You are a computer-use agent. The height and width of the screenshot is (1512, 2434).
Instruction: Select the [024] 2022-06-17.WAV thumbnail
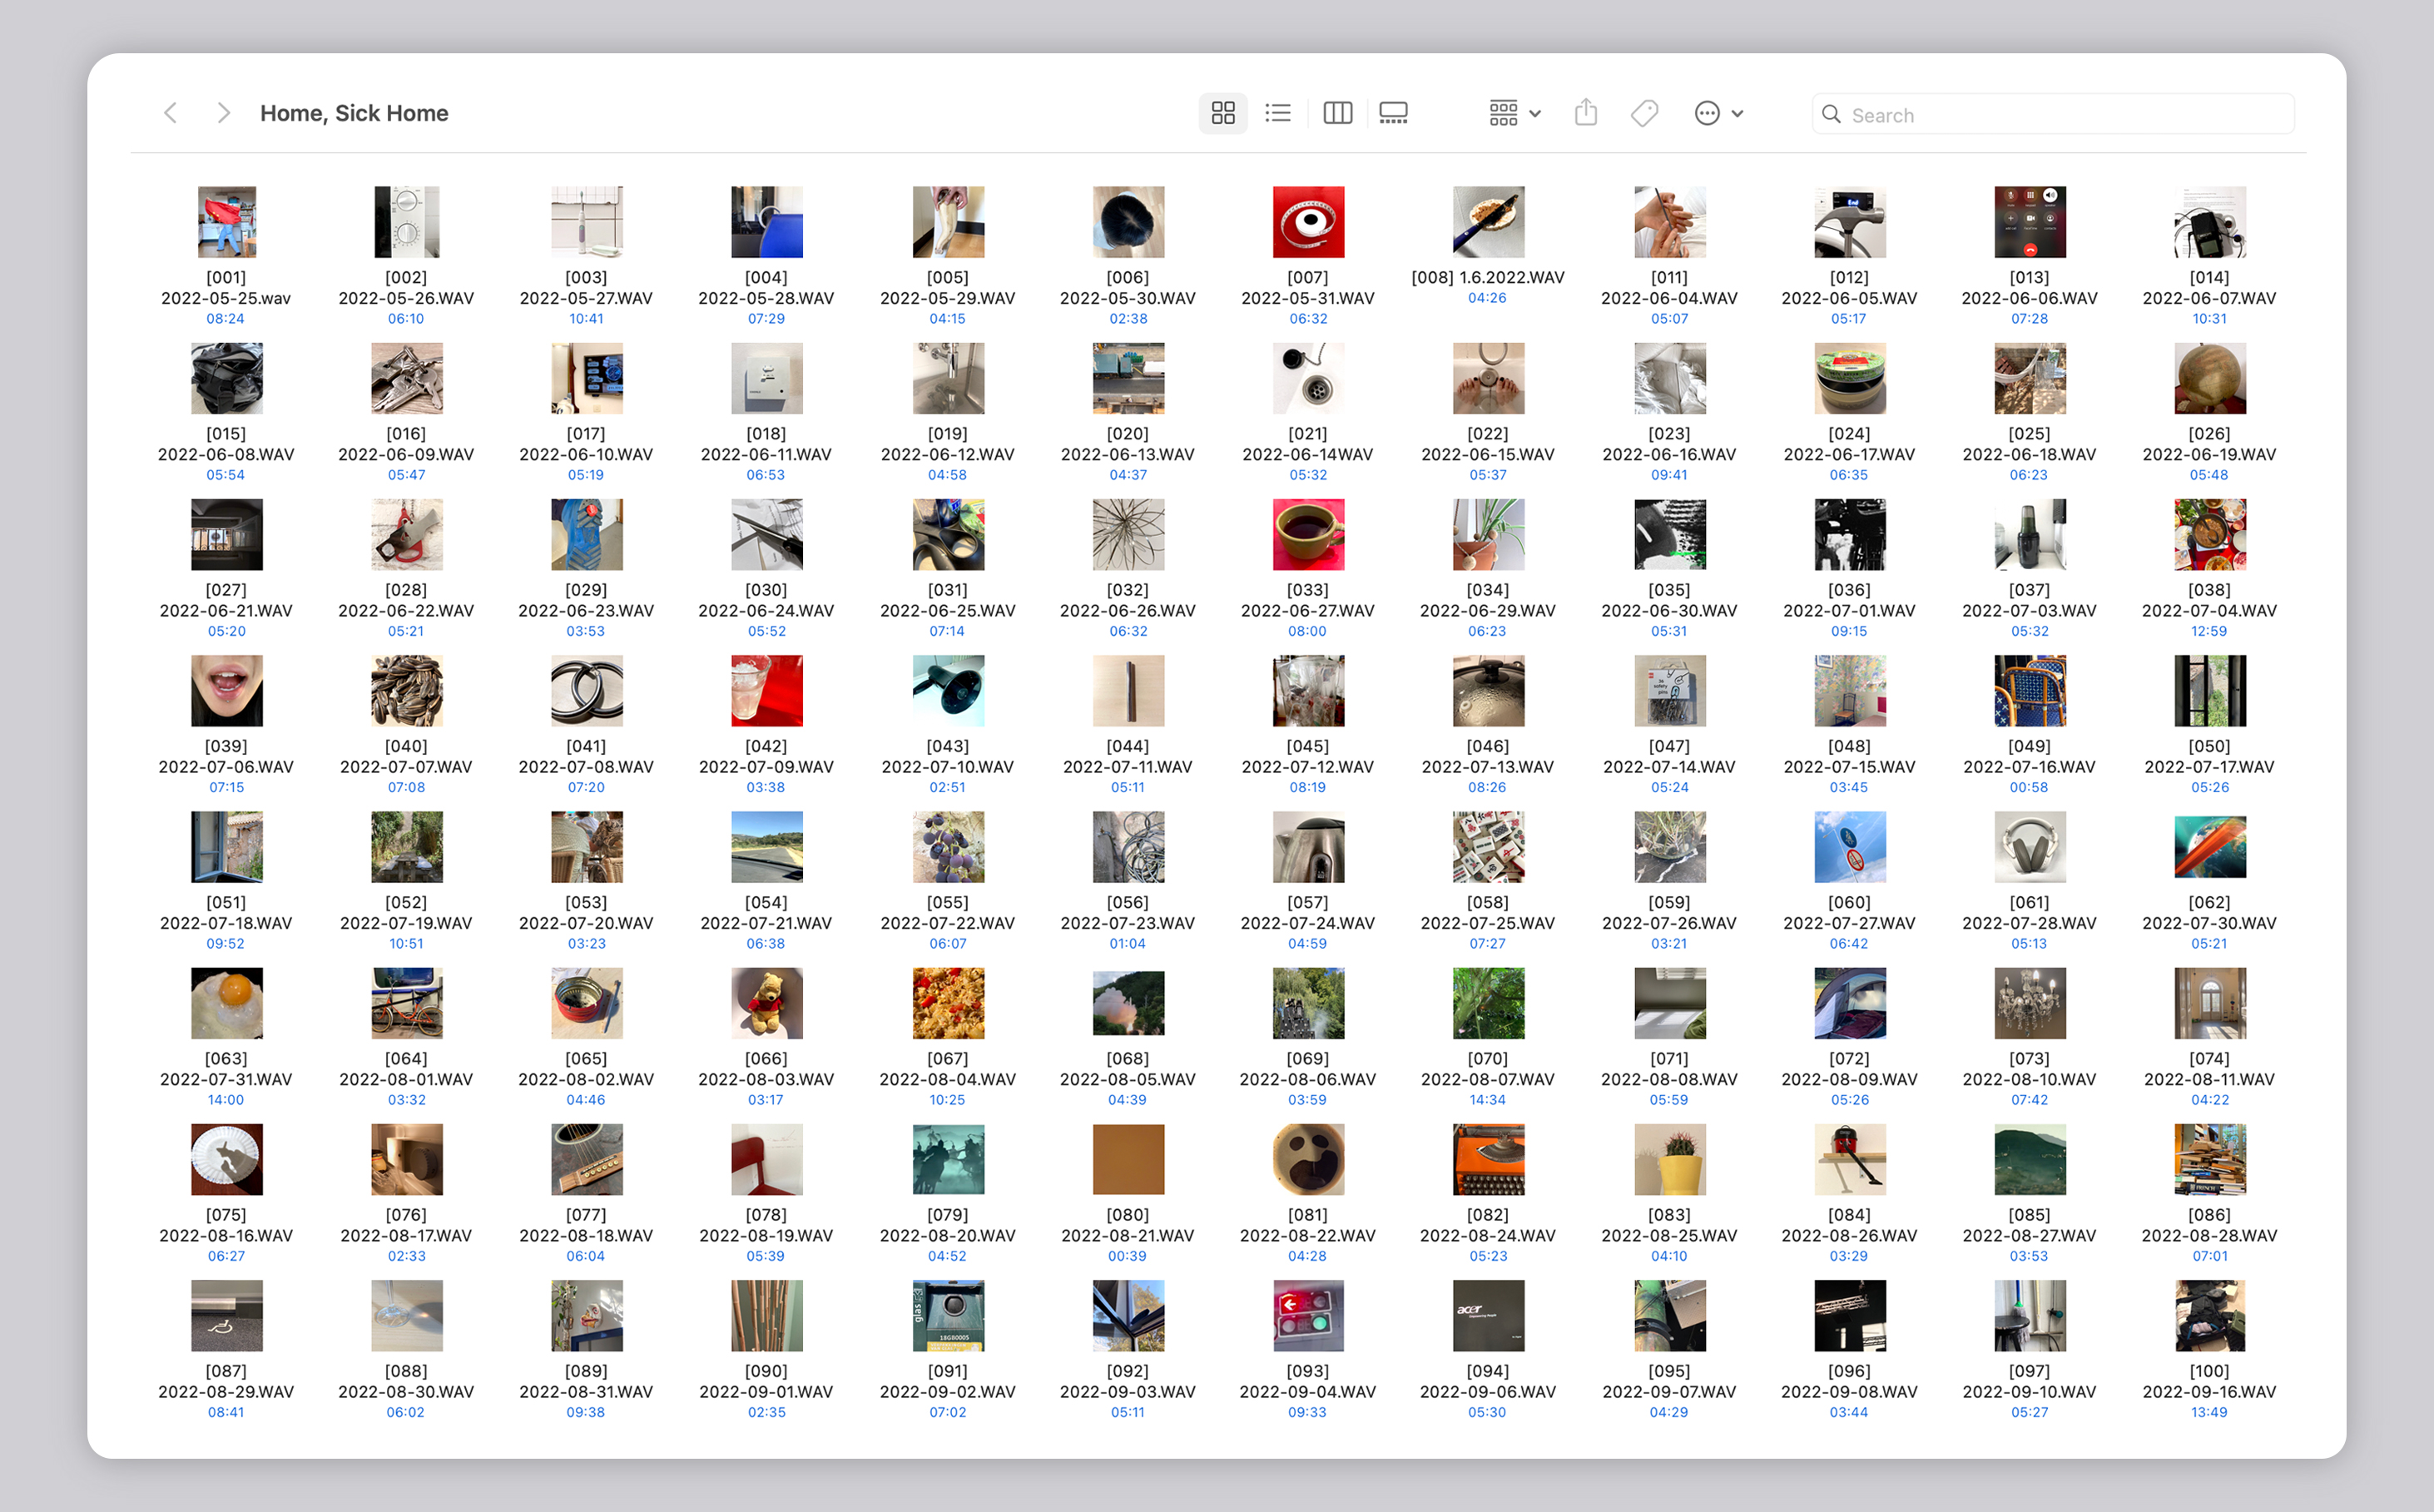point(1849,378)
